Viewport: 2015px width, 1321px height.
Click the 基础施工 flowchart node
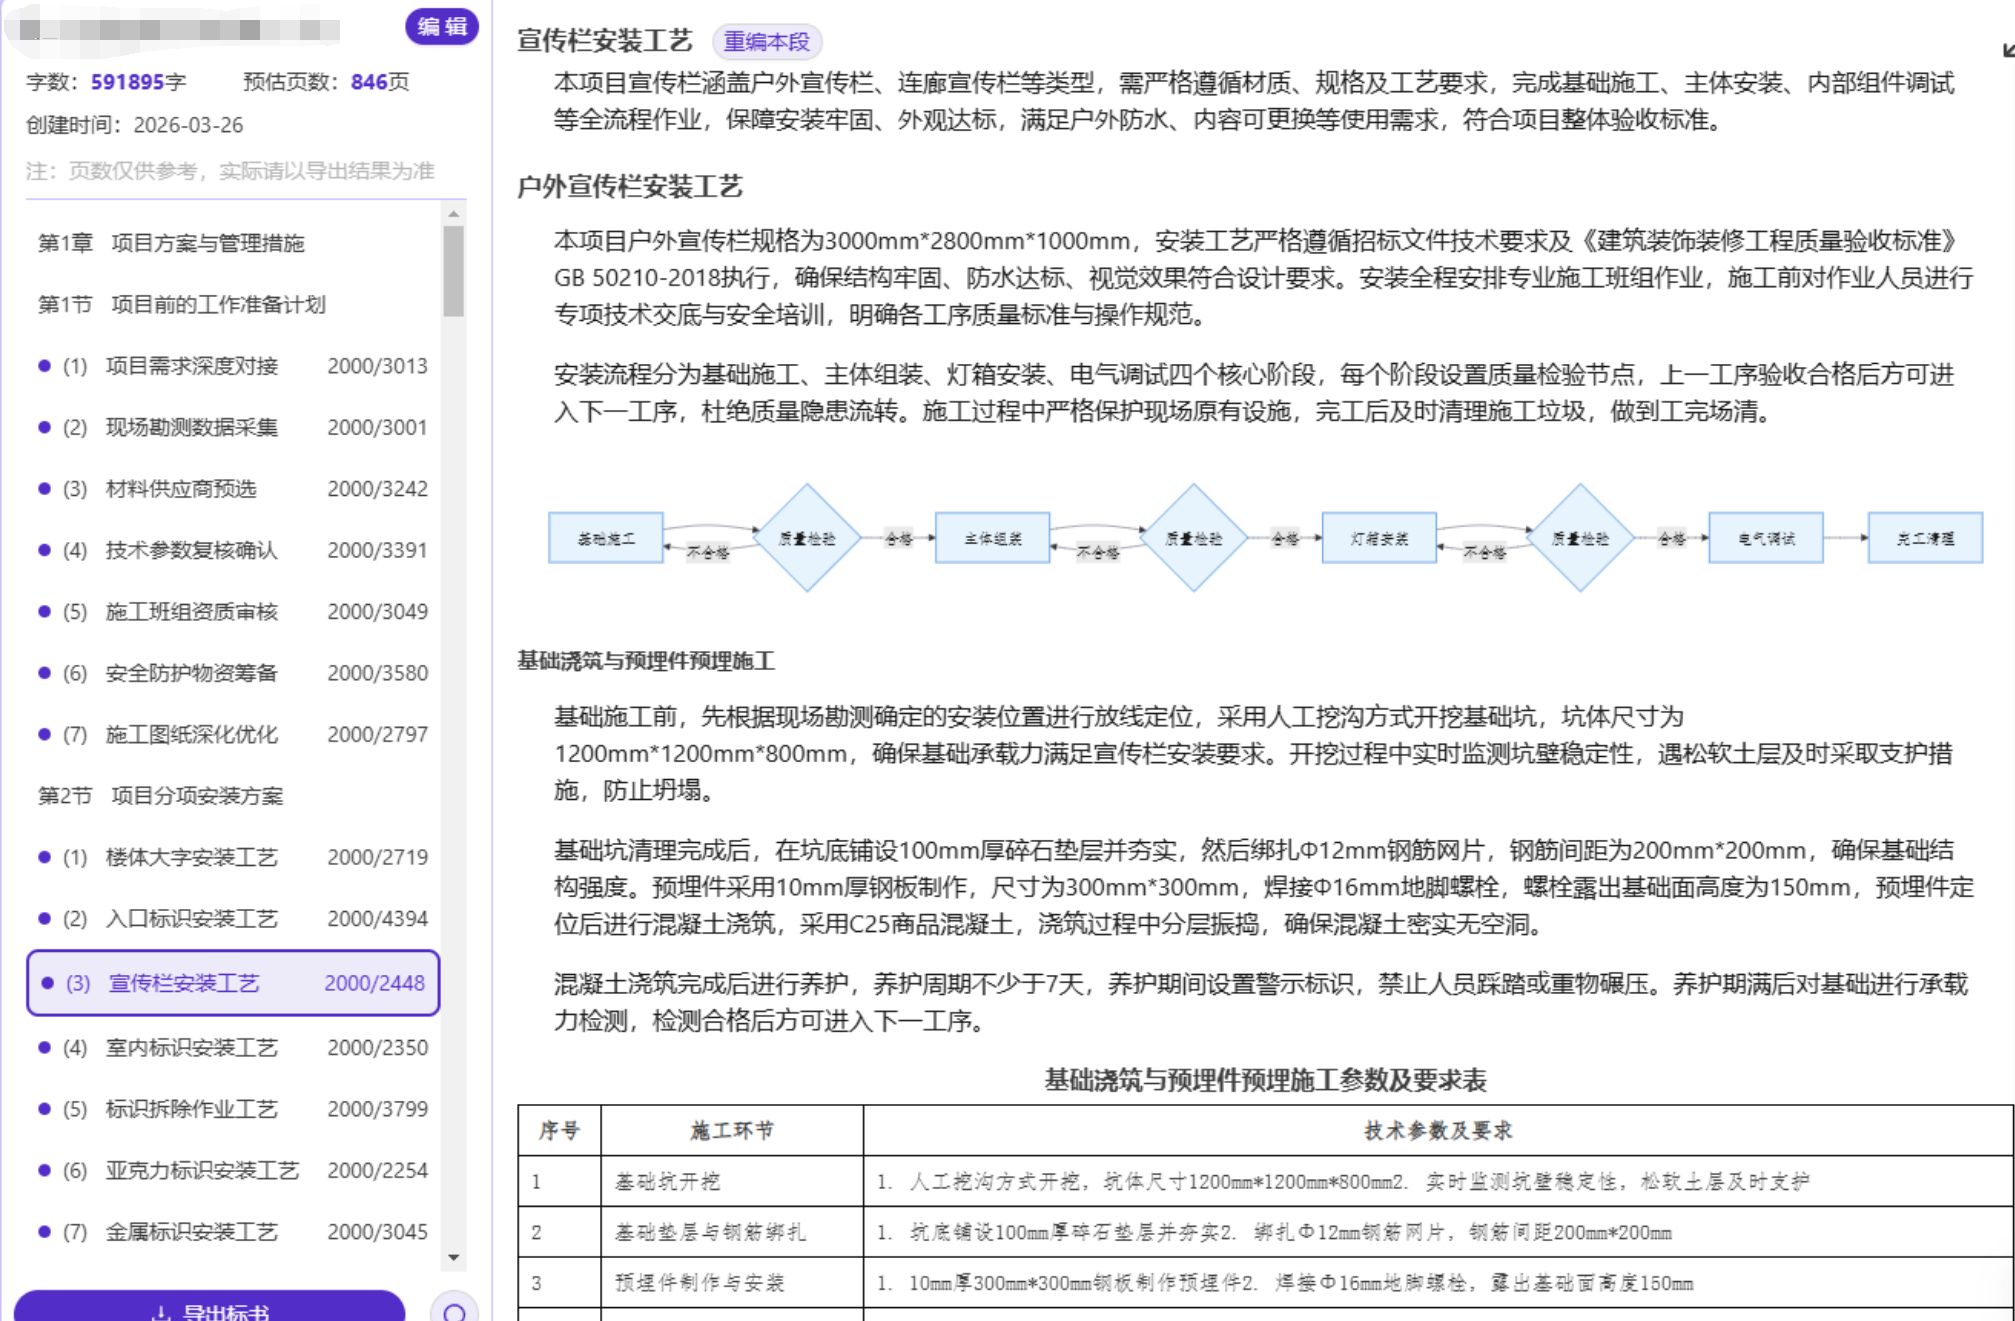(606, 538)
